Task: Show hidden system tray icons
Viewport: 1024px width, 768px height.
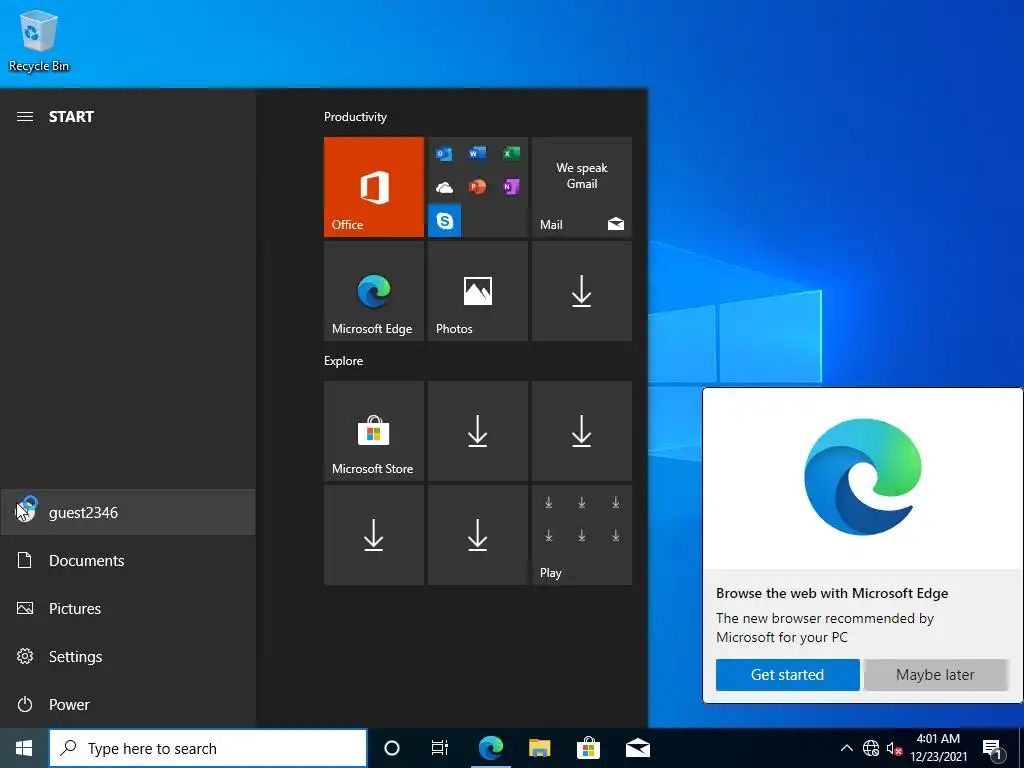Action: 846,748
